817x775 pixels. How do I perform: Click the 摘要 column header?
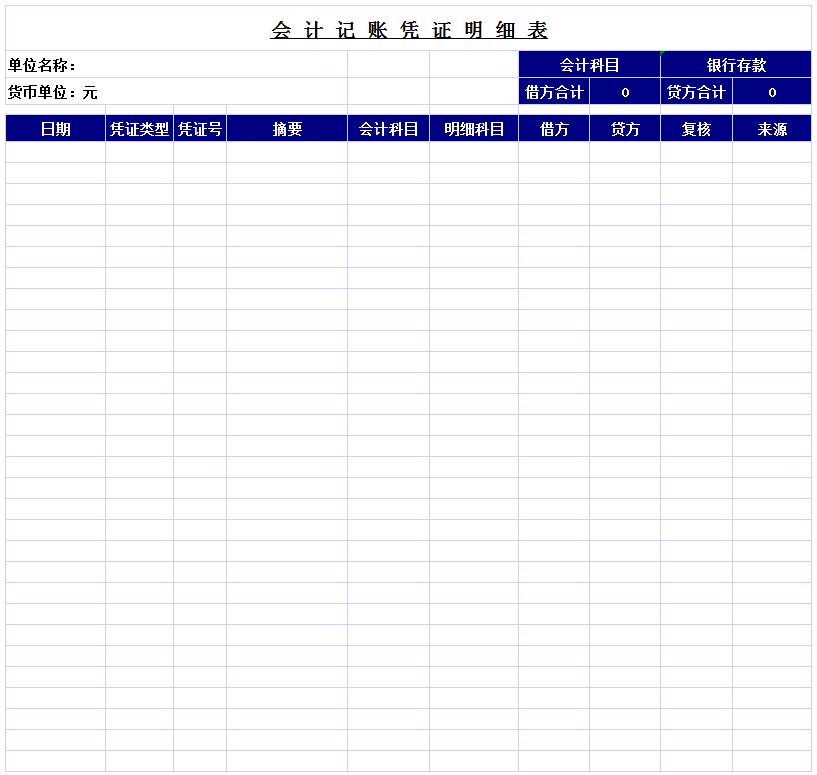(x=287, y=129)
